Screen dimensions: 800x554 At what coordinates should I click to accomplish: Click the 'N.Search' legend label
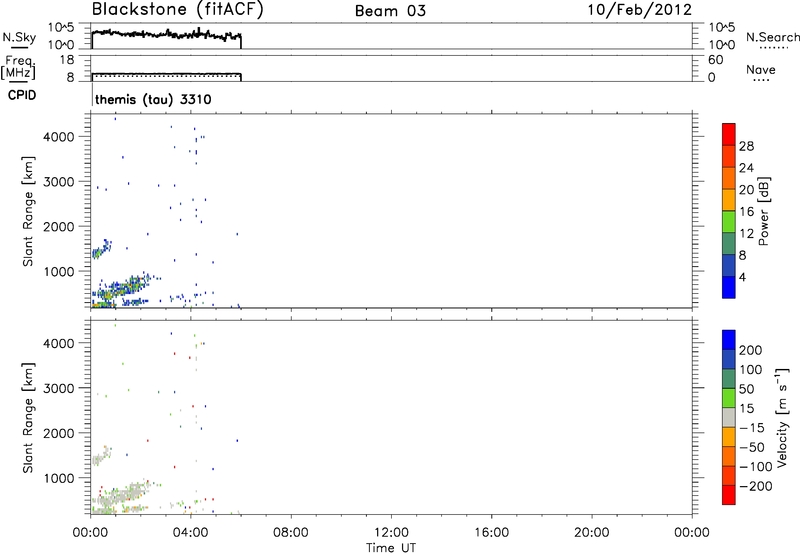click(x=772, y=37)
